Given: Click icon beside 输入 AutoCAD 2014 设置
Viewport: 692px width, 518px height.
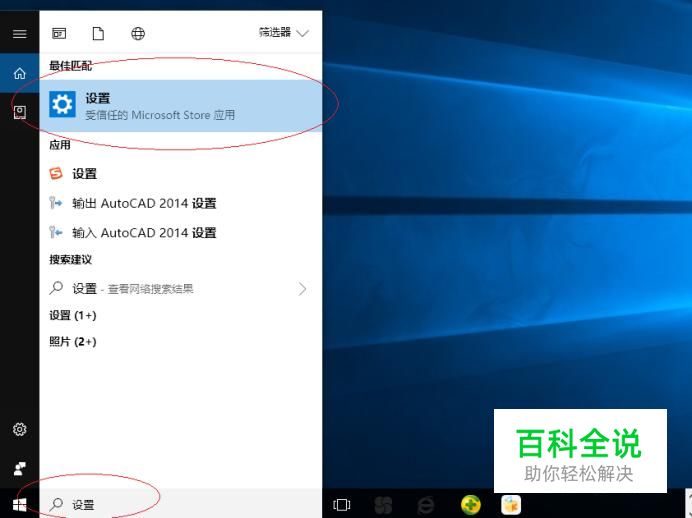Looking at the screenshot, I should [x=56, y=232].
